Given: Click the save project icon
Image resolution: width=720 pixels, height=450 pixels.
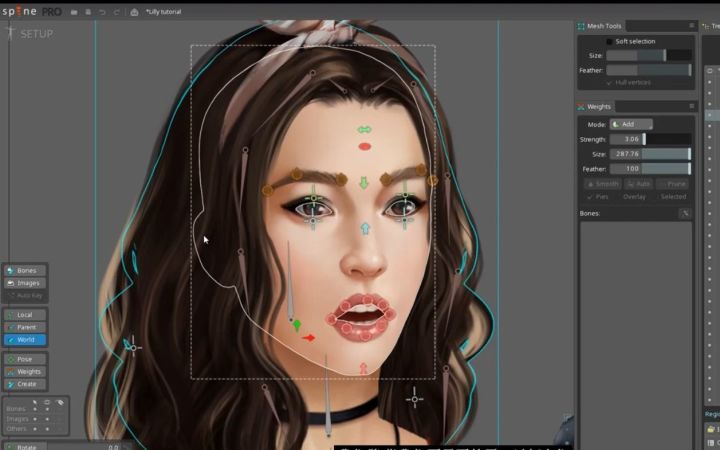Looking at the screenshot, I should [88, 12].
